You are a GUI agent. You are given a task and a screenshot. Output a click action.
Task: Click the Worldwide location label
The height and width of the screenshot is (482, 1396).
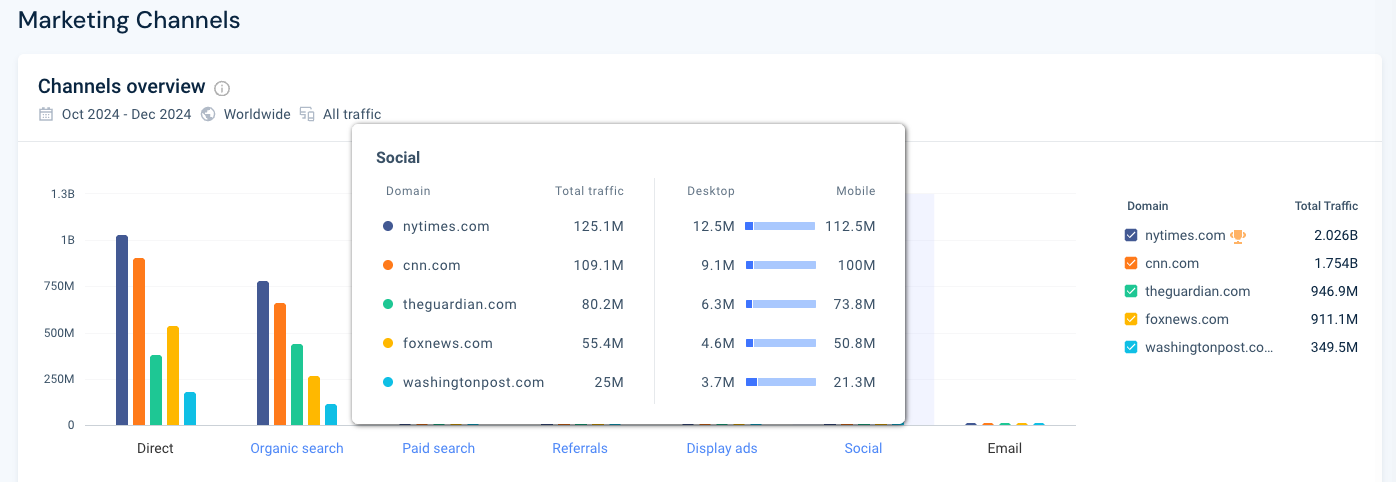pyautogui.click(x=257, y=114)
